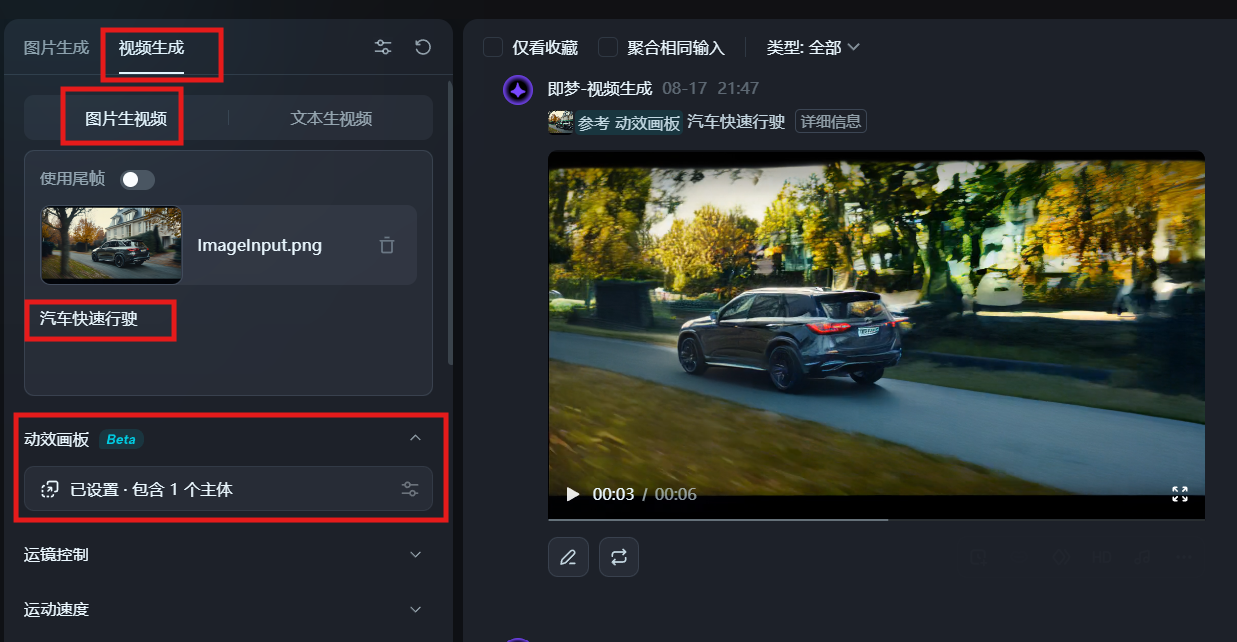Click the Beta badge
Viewport: 1237px width, 642px height.
coord(121,439)
